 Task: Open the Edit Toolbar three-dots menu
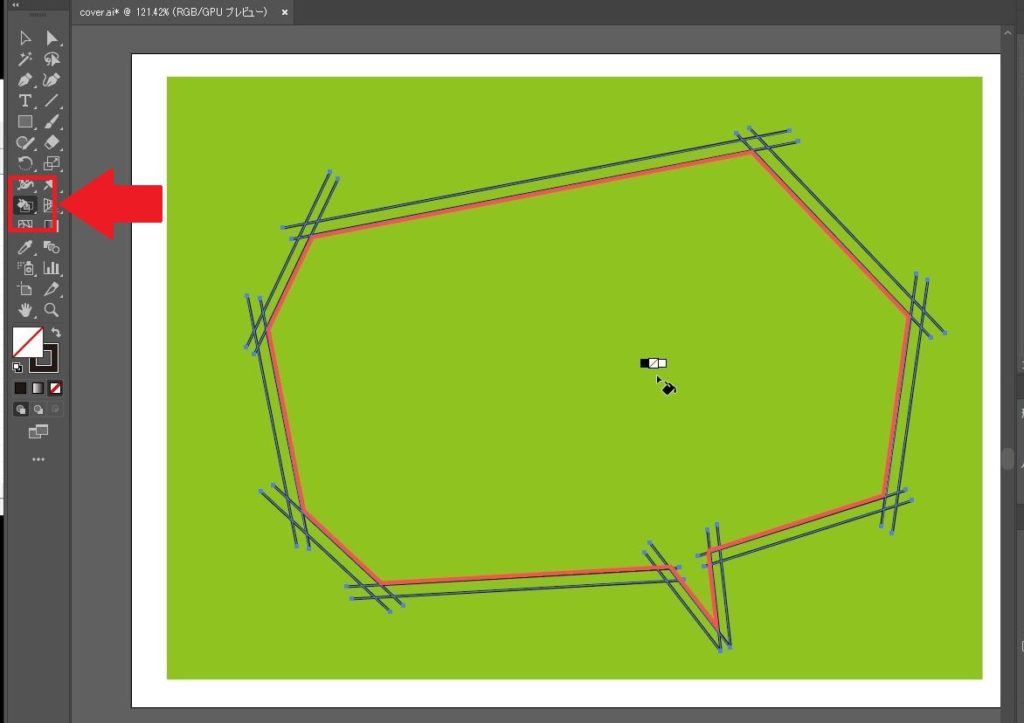38,459
